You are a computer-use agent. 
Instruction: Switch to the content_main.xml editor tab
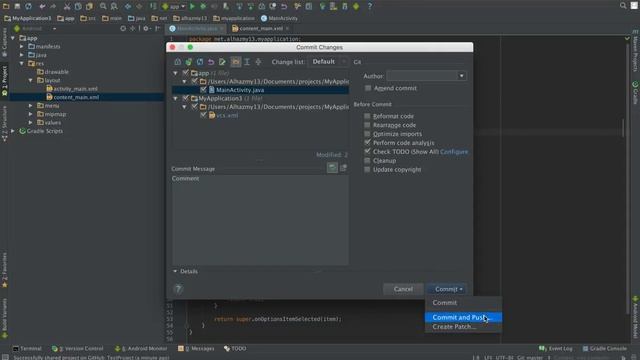(x=261, y=29)
